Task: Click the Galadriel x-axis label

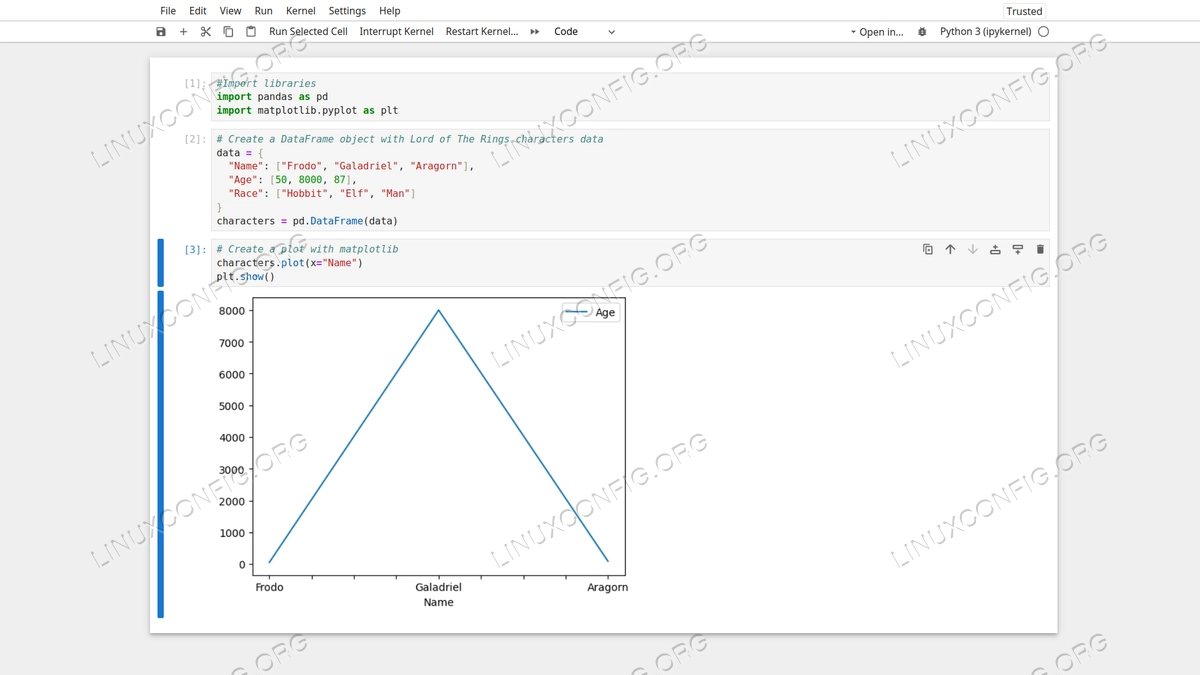Action: tap(438, 588)
